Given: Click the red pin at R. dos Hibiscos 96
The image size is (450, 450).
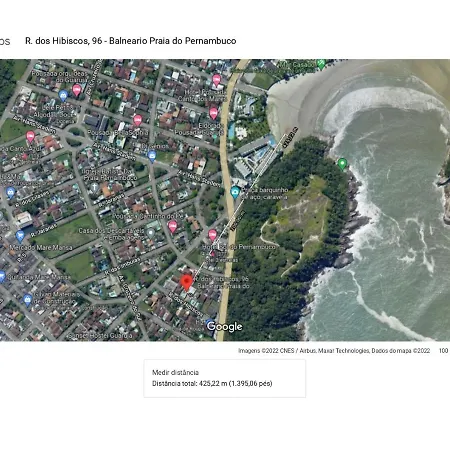Looking at the screenshot, I should point(186,282).
